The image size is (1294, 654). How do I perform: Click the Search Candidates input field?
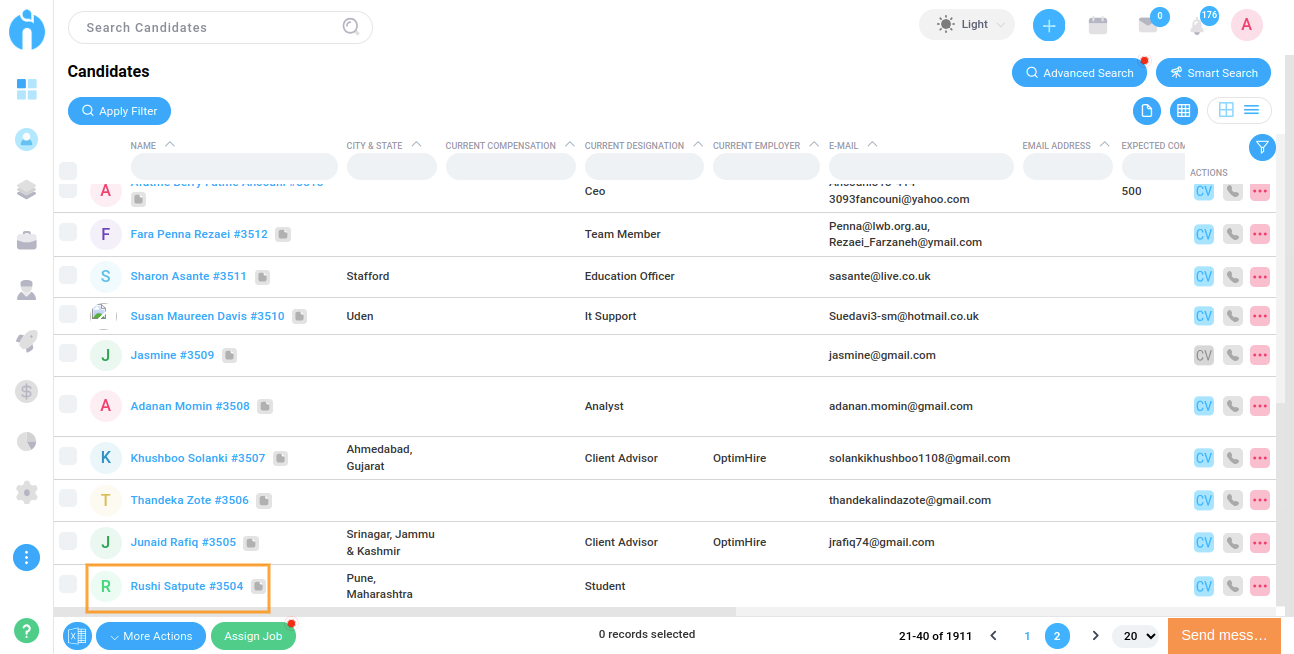coord(210,27)
